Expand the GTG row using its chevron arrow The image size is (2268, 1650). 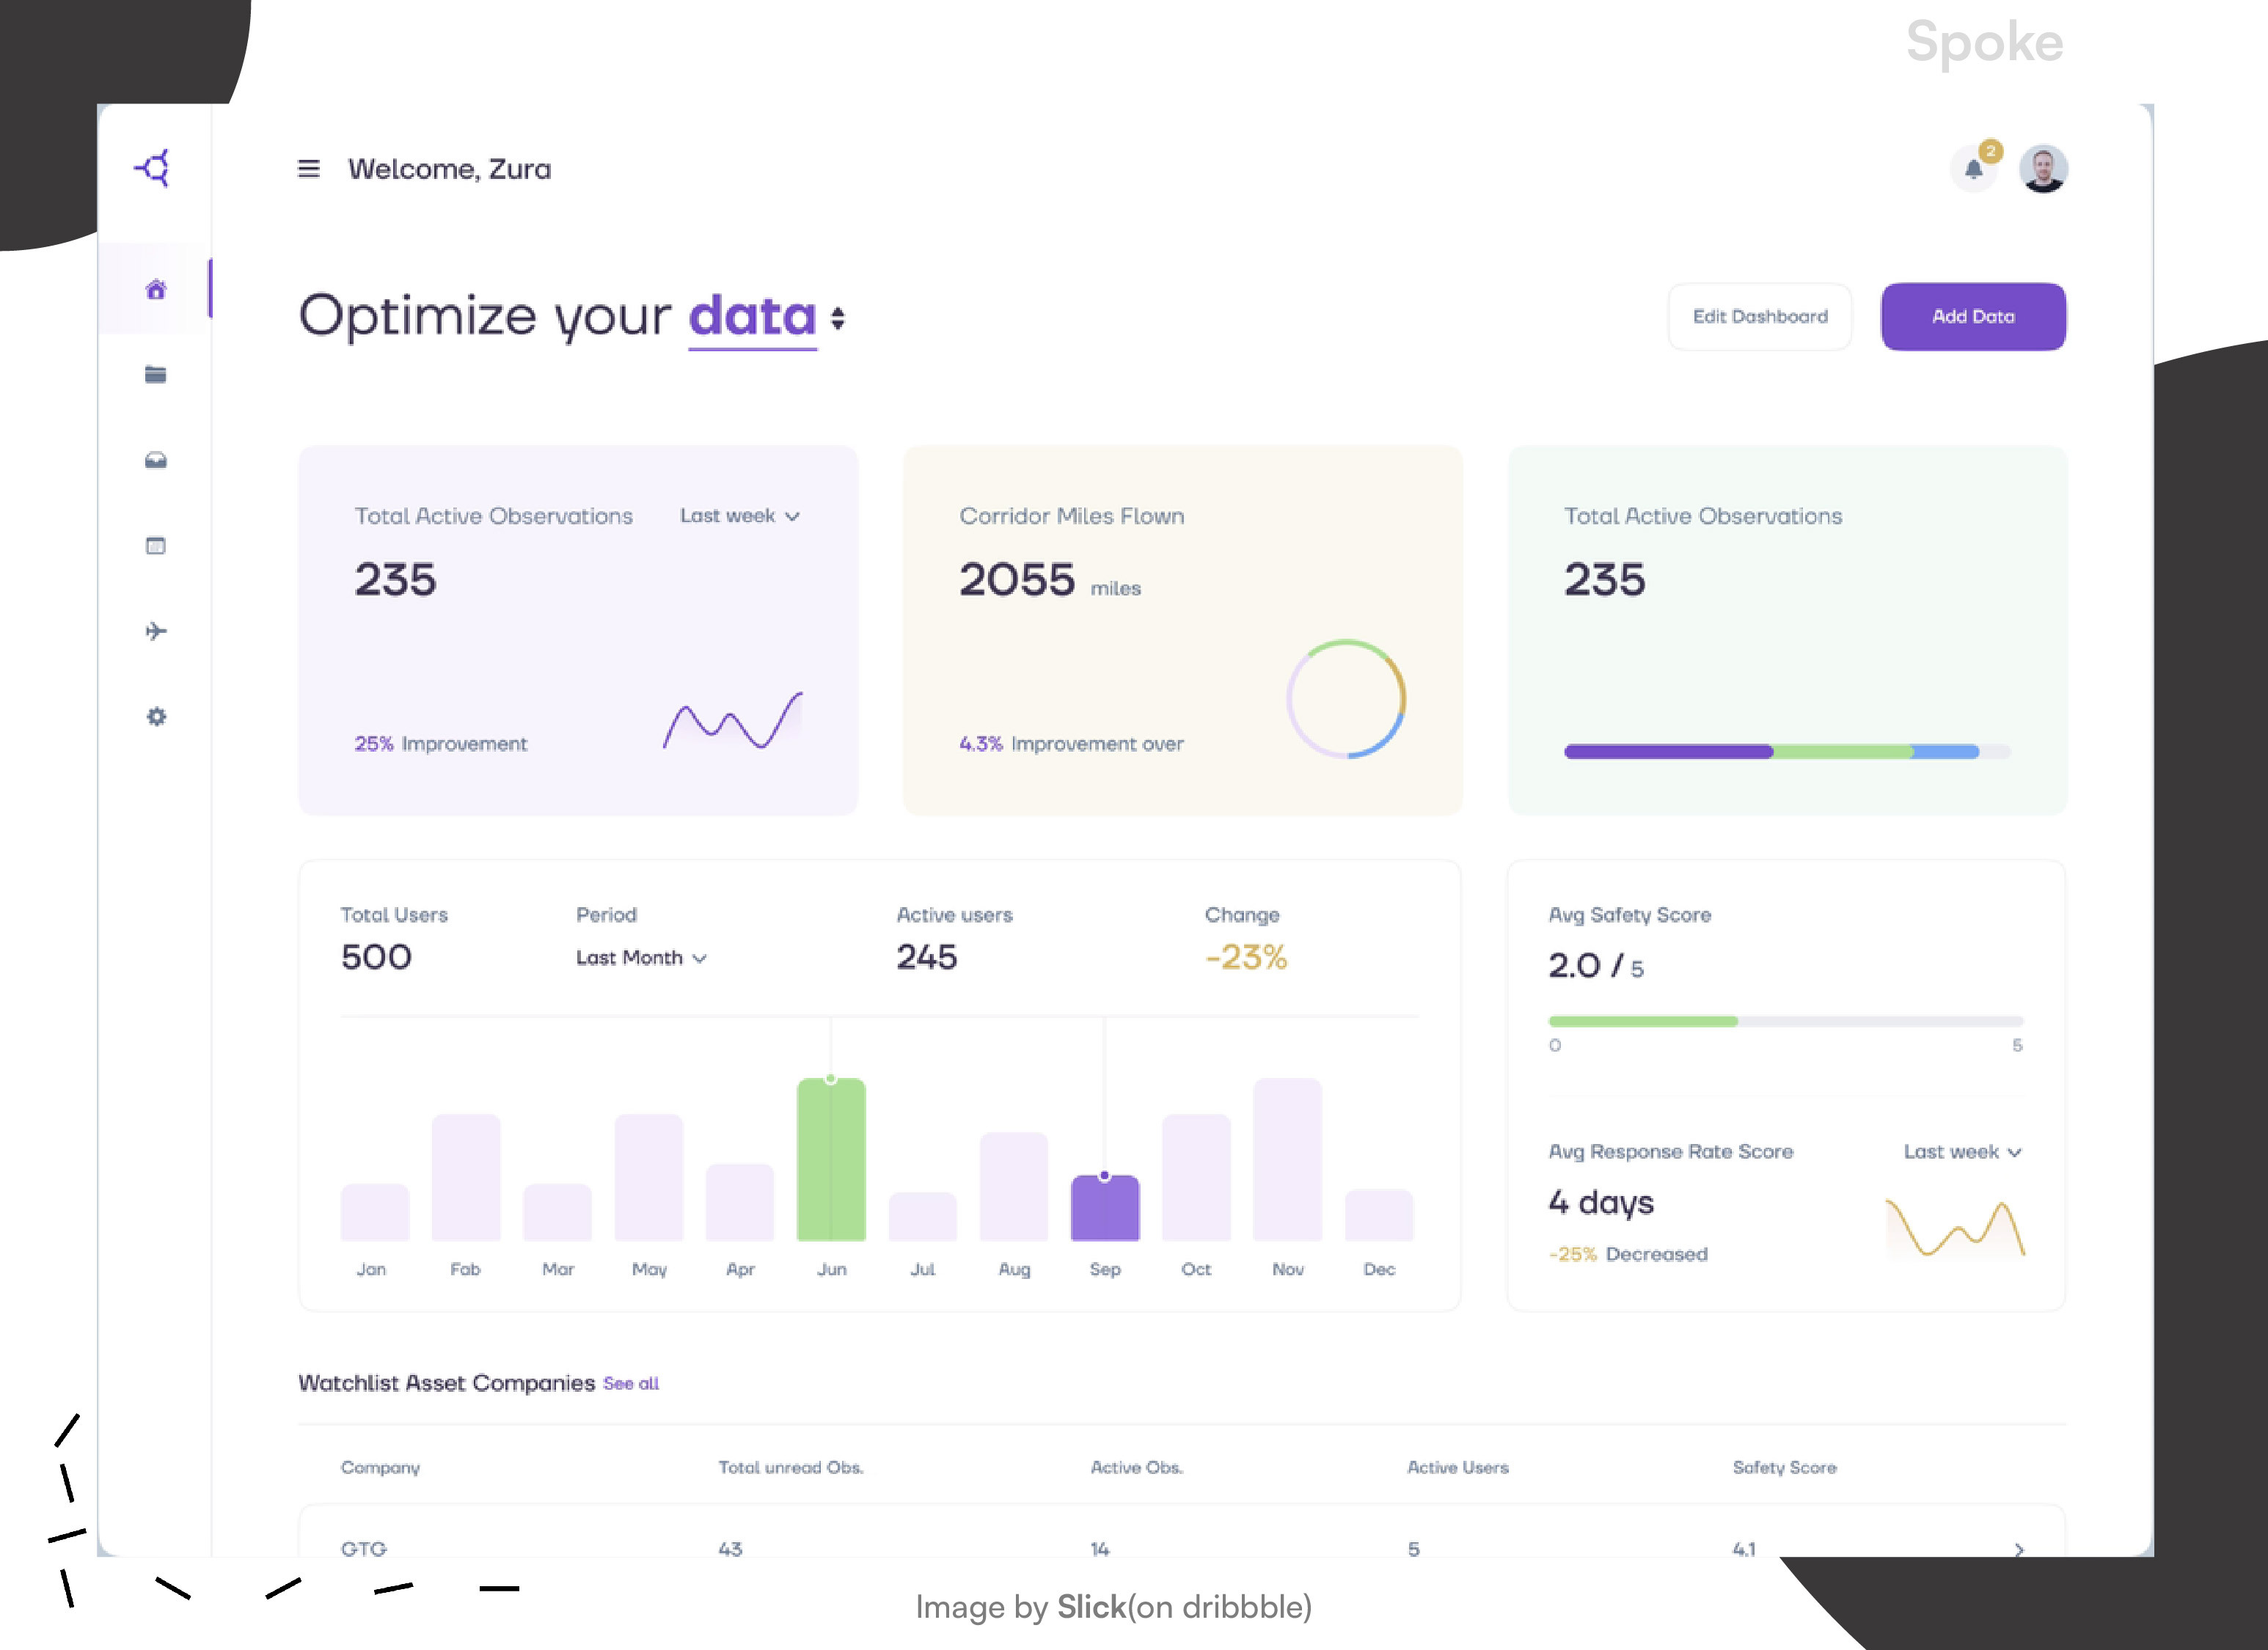(x=2019, y=1549)
